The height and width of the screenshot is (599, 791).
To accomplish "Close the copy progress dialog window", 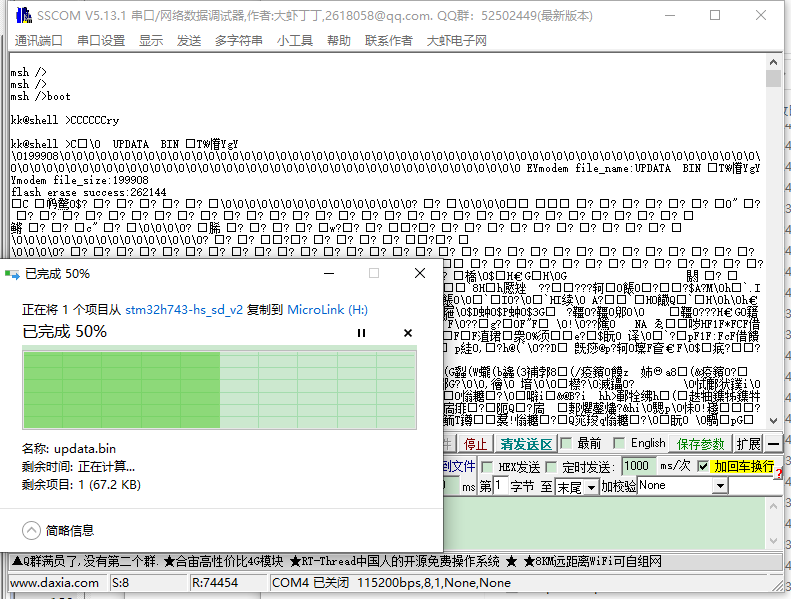I will [x=420, y=274].
